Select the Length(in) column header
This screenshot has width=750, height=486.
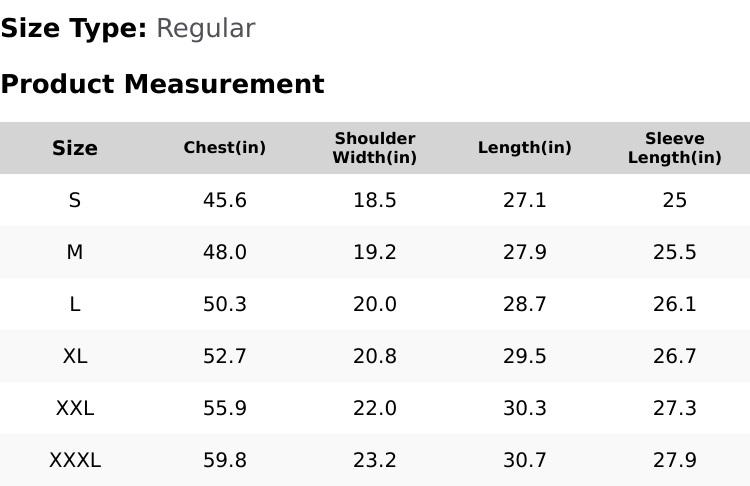tap(525, 148)
